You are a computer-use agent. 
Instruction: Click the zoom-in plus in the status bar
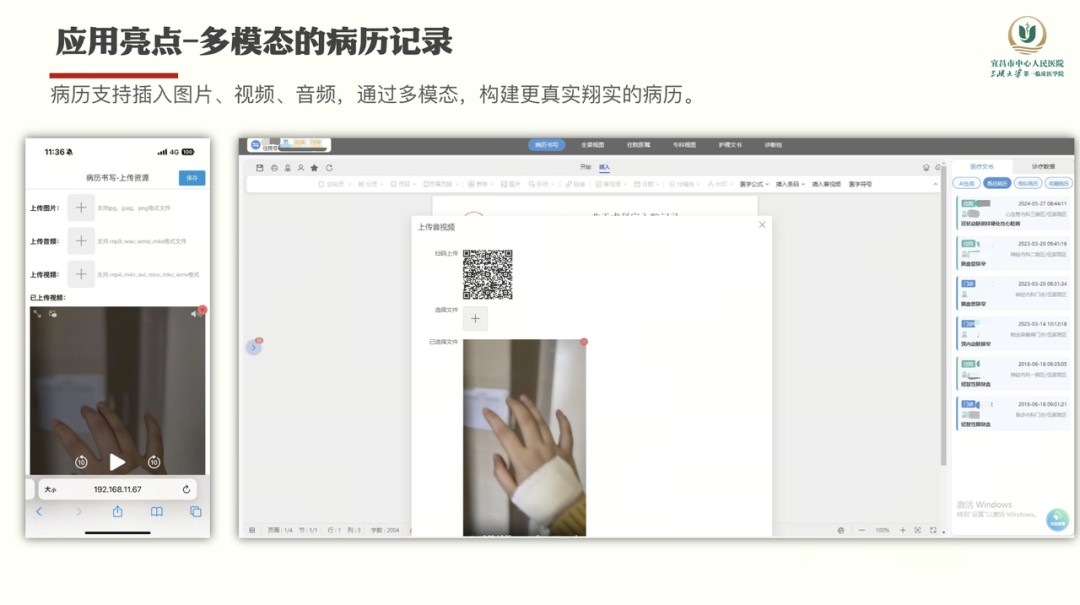(x=902, y=530)
